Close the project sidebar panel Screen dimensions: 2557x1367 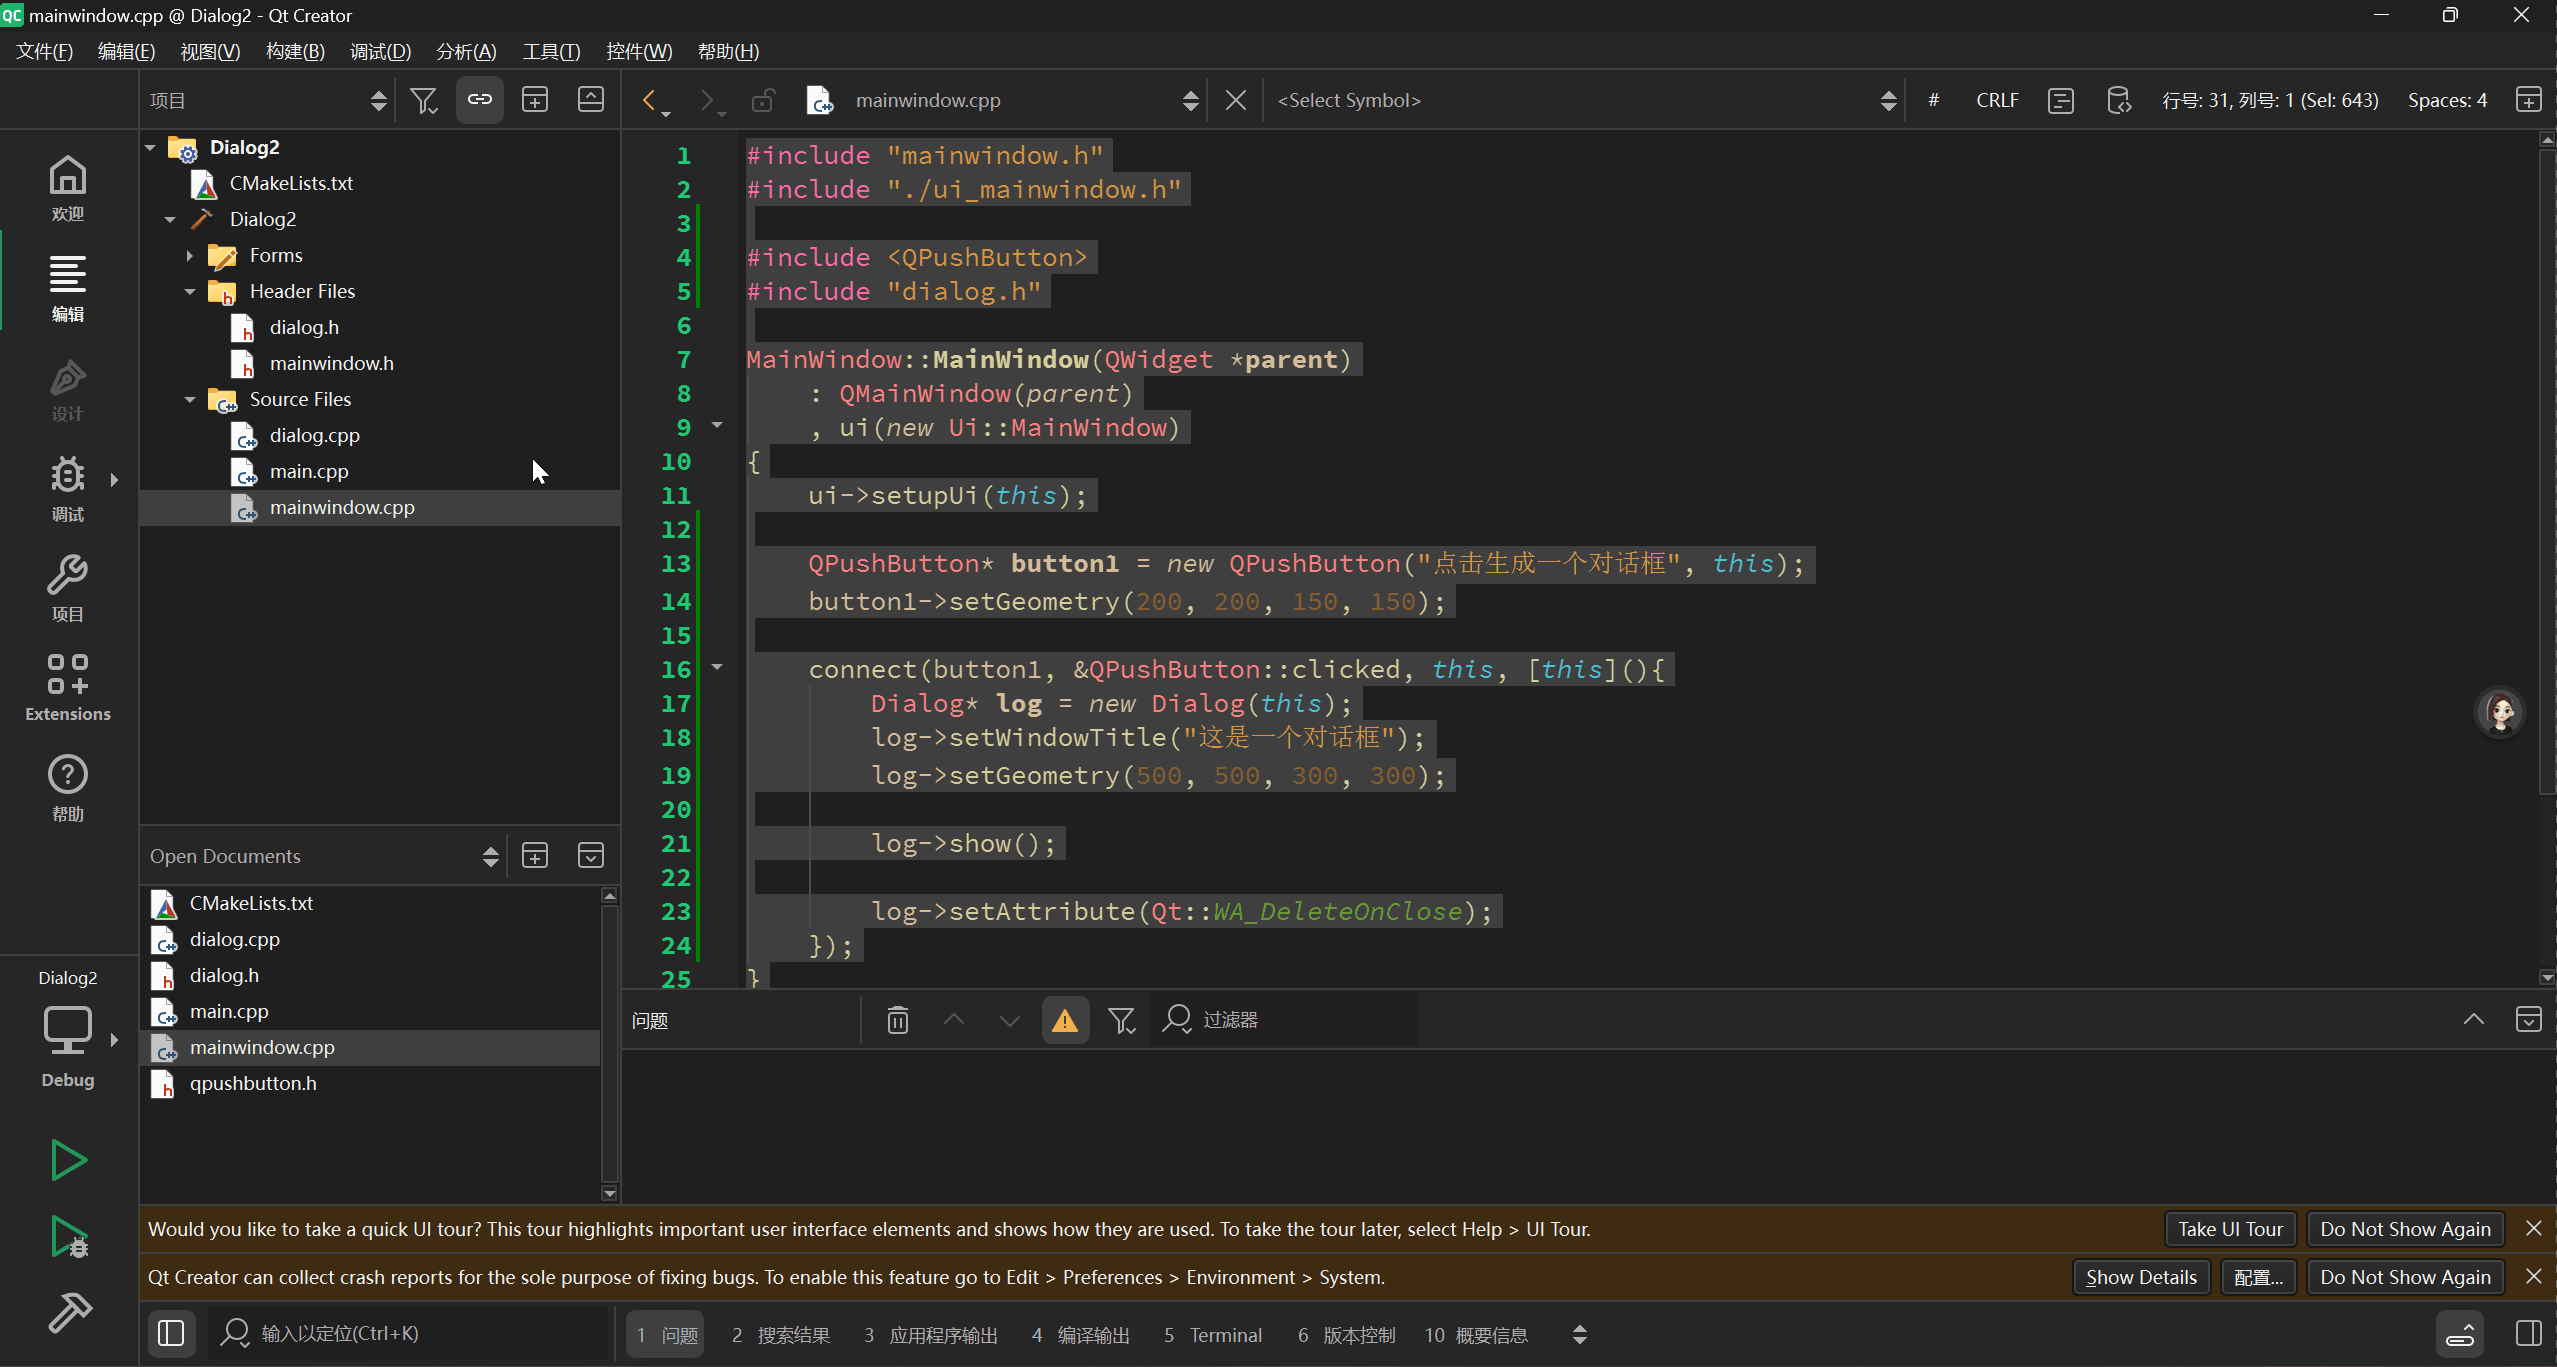coord(591,100)
